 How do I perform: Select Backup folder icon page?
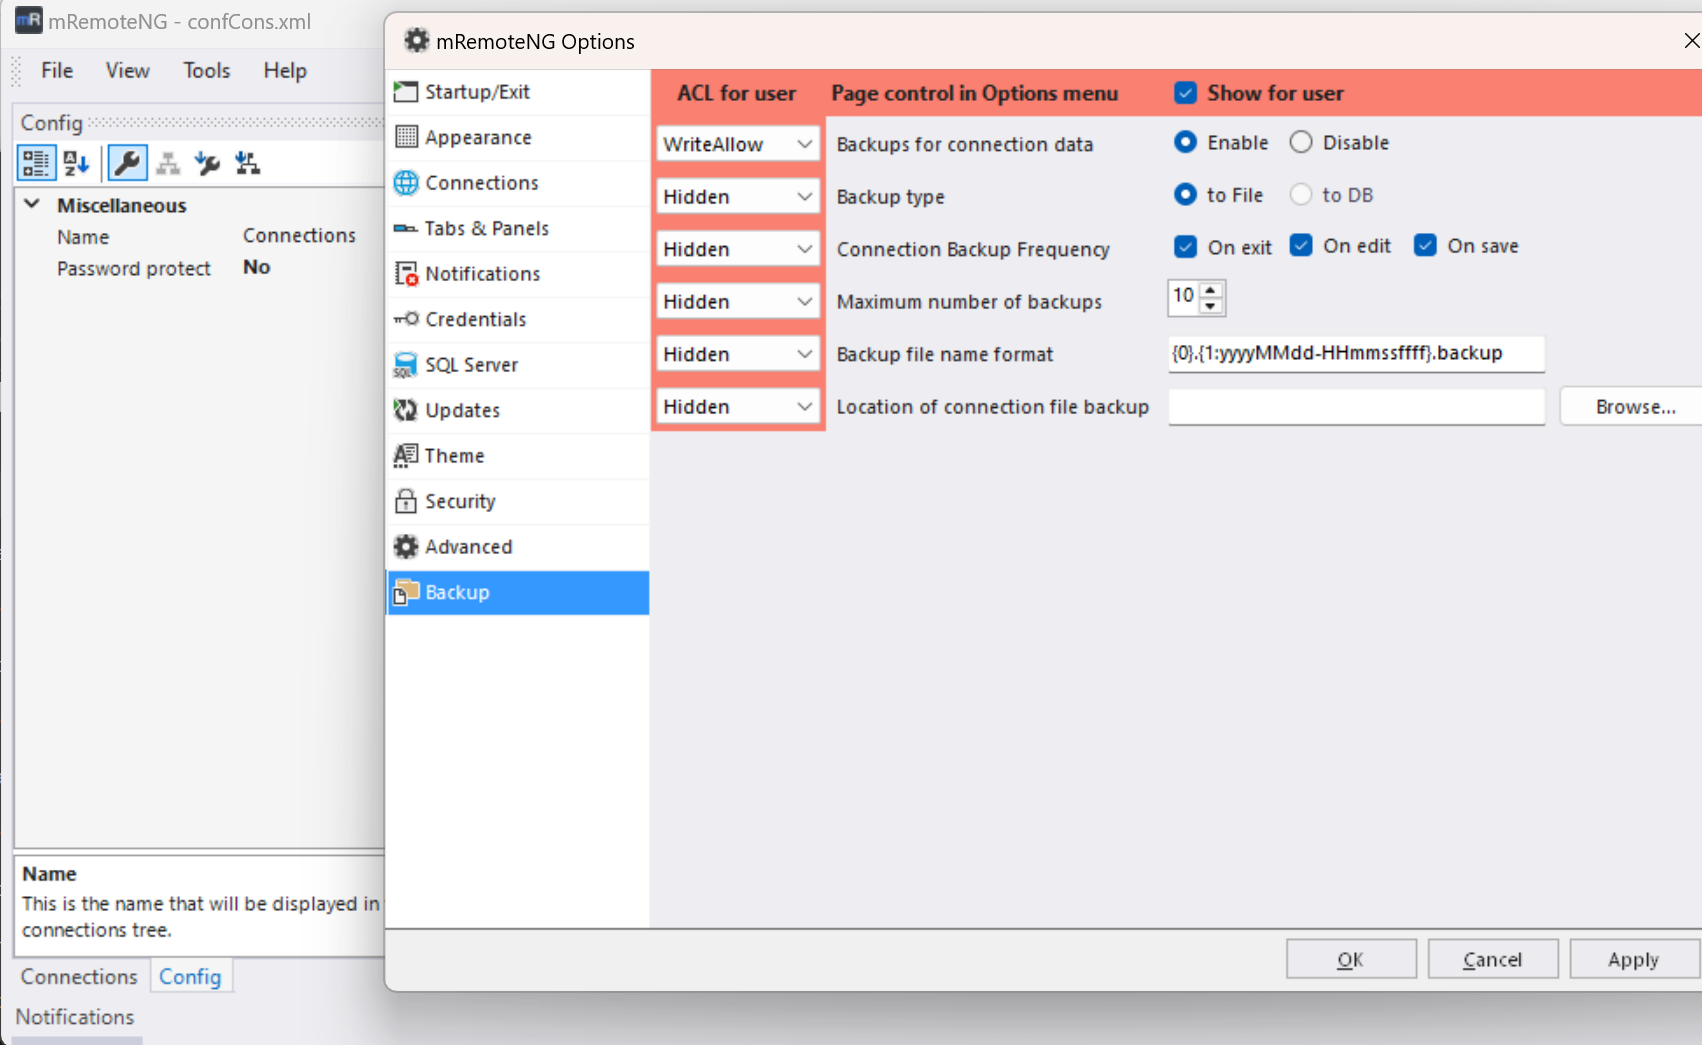405,592
